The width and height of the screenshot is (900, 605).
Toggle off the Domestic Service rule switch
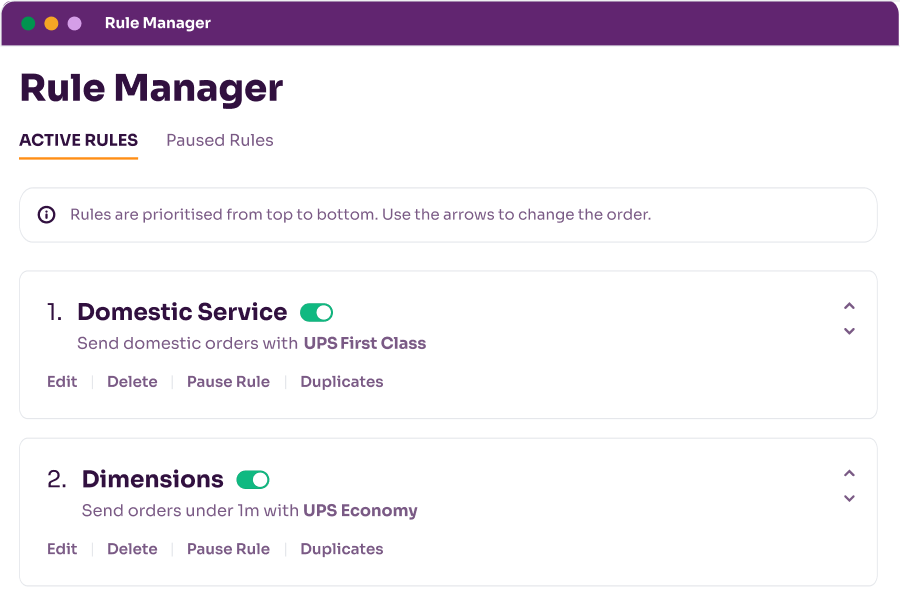coord(316,312)
